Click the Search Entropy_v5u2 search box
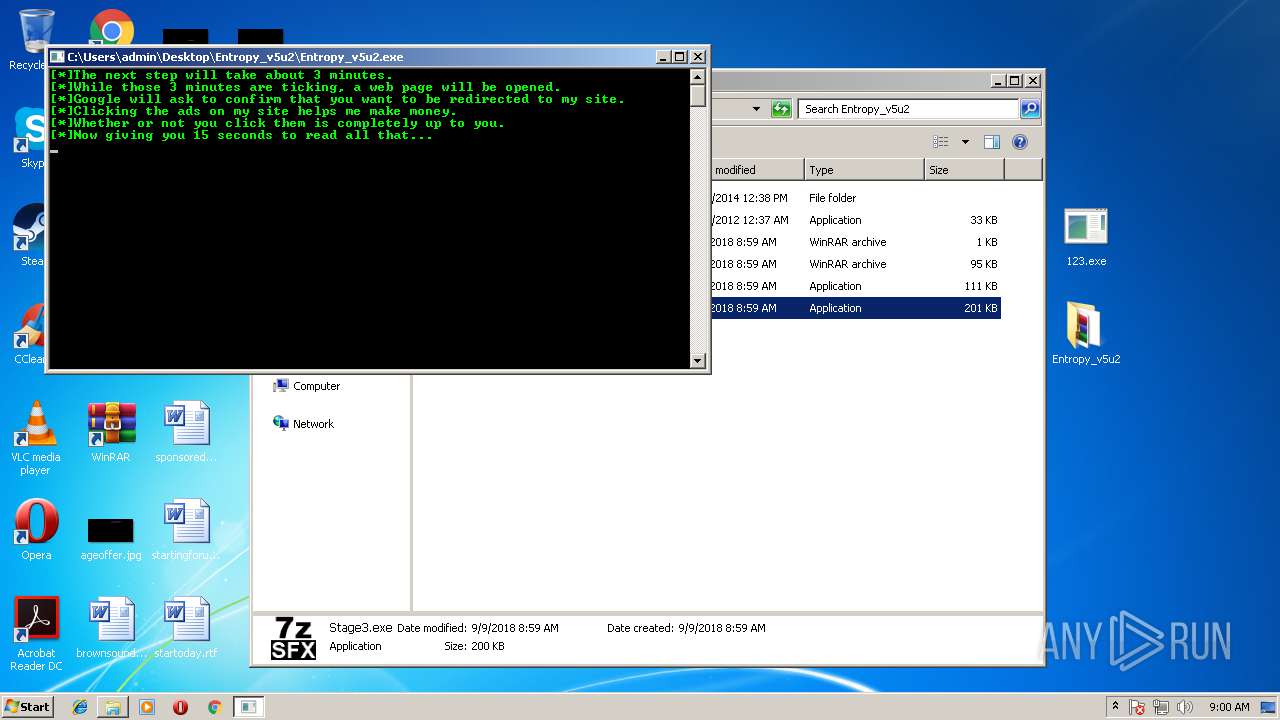 [x=908, y=109]
